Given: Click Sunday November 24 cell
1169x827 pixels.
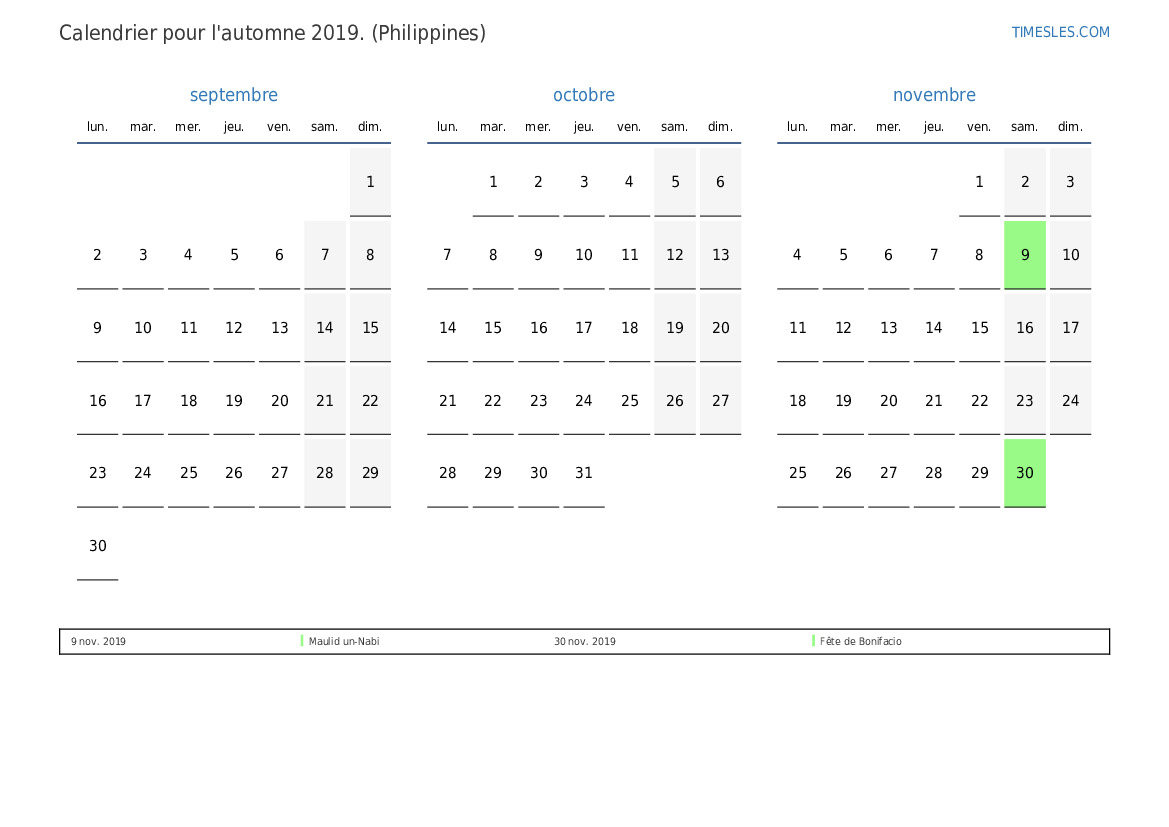Looking at the screenshot, I should pos(1070,401).
